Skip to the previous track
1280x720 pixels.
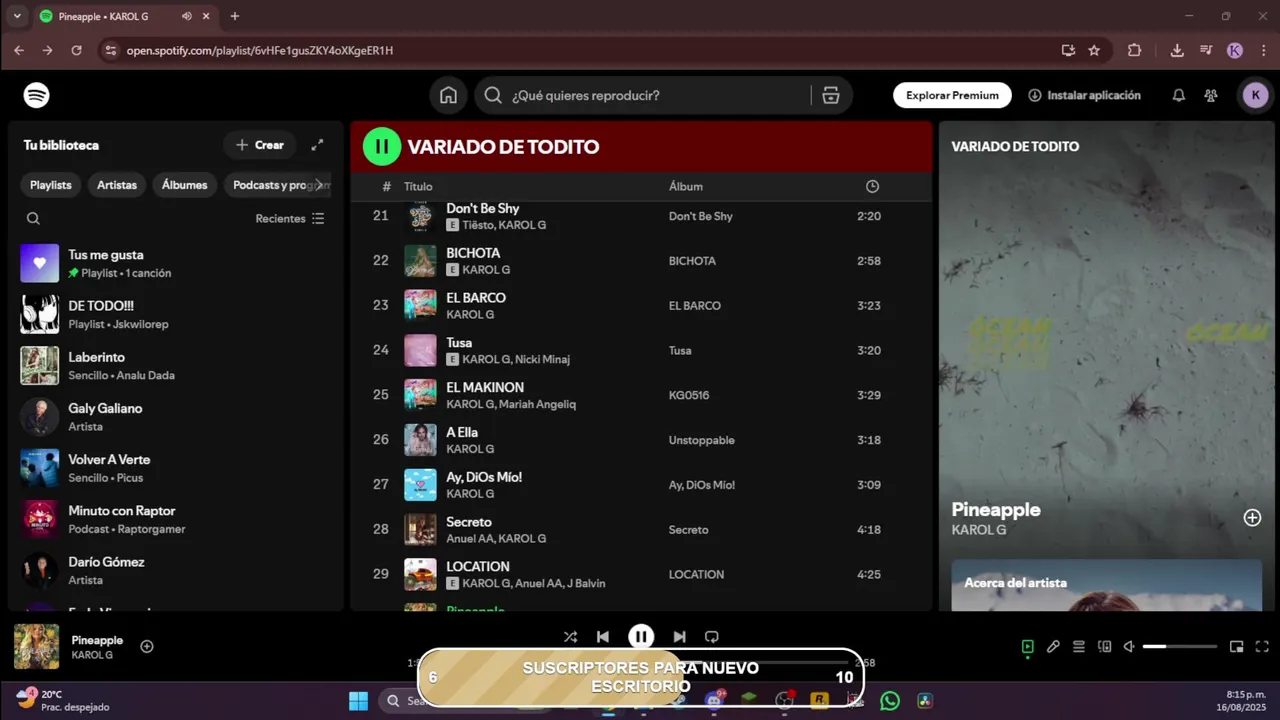pyautogui.click(x=603, y=636)
